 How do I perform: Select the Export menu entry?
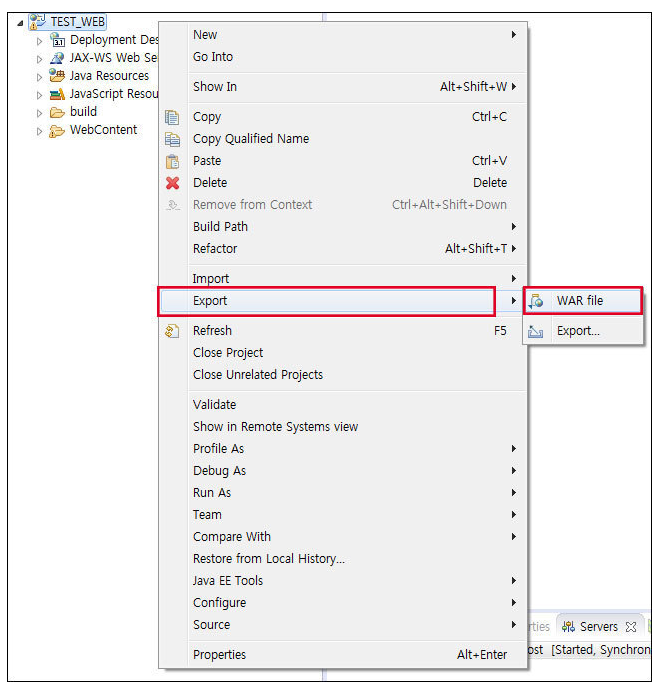click(343, 301)
